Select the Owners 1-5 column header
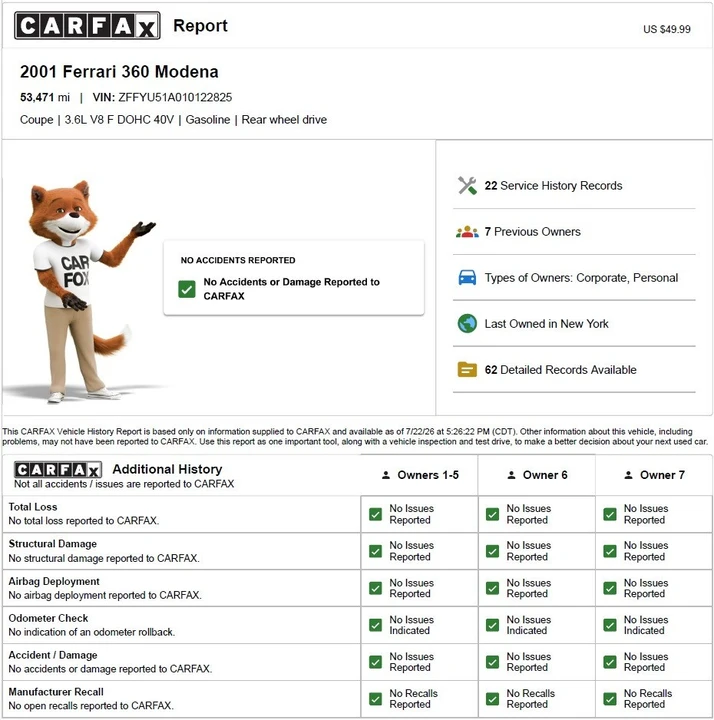 pyautogui.click(x=420, y=475)
